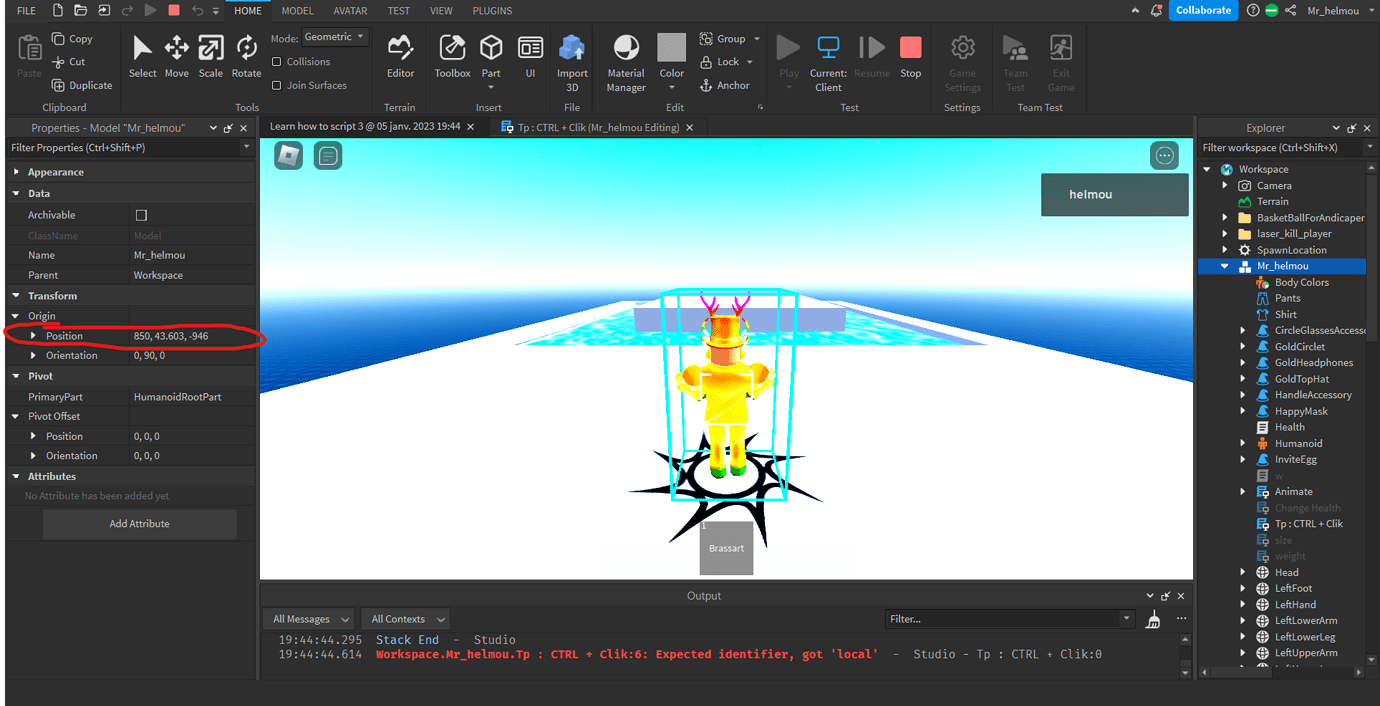
Task: Clear output with the broom icon
Action: 1153,619
